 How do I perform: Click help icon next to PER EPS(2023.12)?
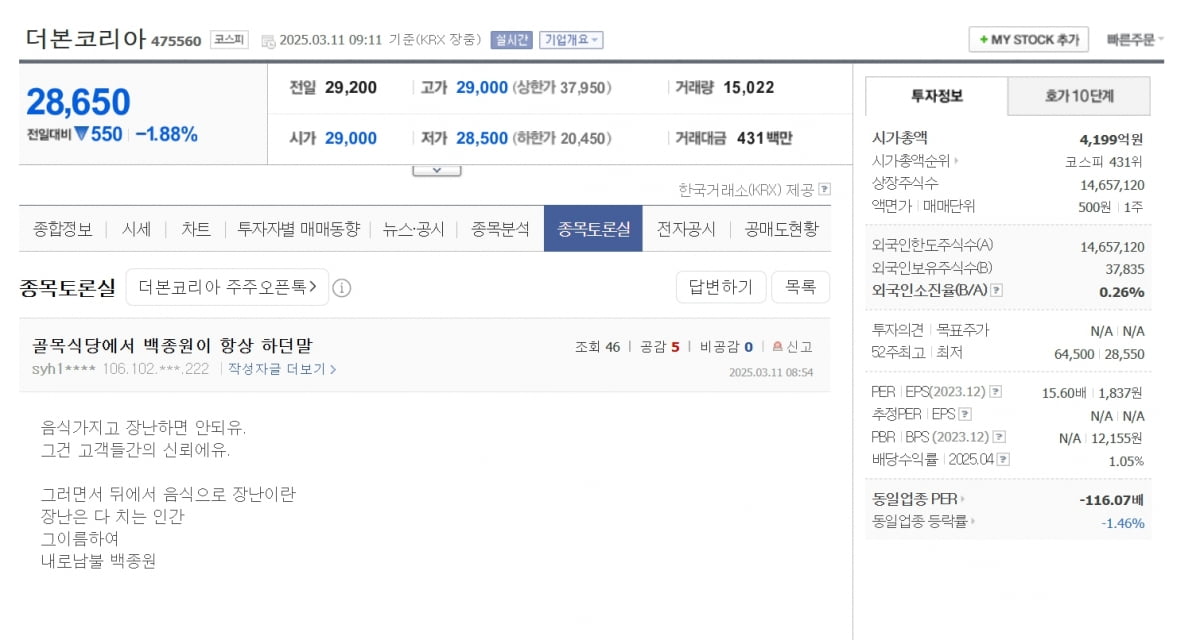pos(996,392)
